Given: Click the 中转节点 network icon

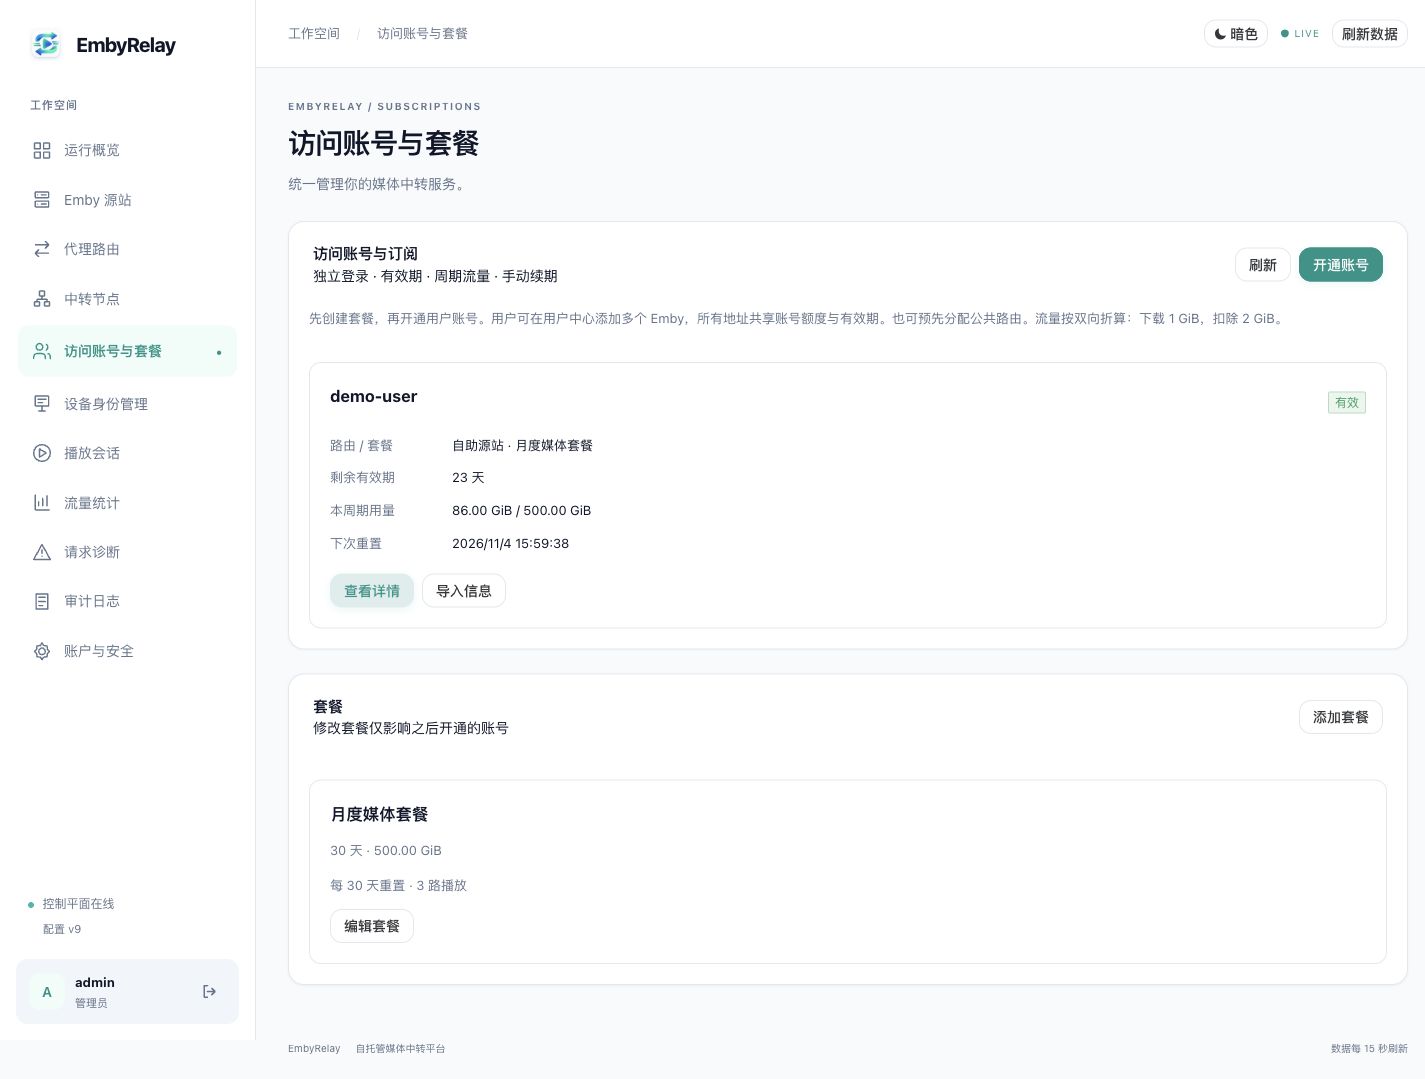Looking at the screenshot, I should (x=42, y=299).
